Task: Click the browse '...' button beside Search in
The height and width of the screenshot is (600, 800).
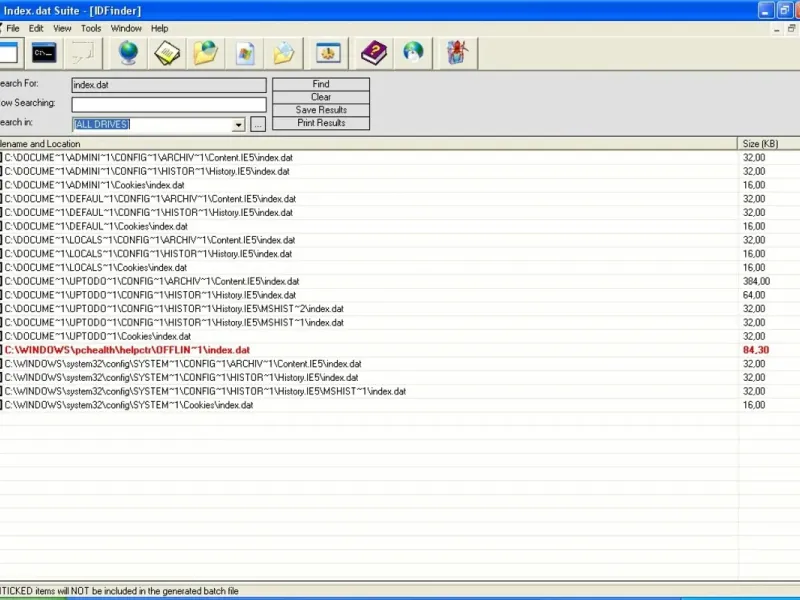Action: [258, 124]
